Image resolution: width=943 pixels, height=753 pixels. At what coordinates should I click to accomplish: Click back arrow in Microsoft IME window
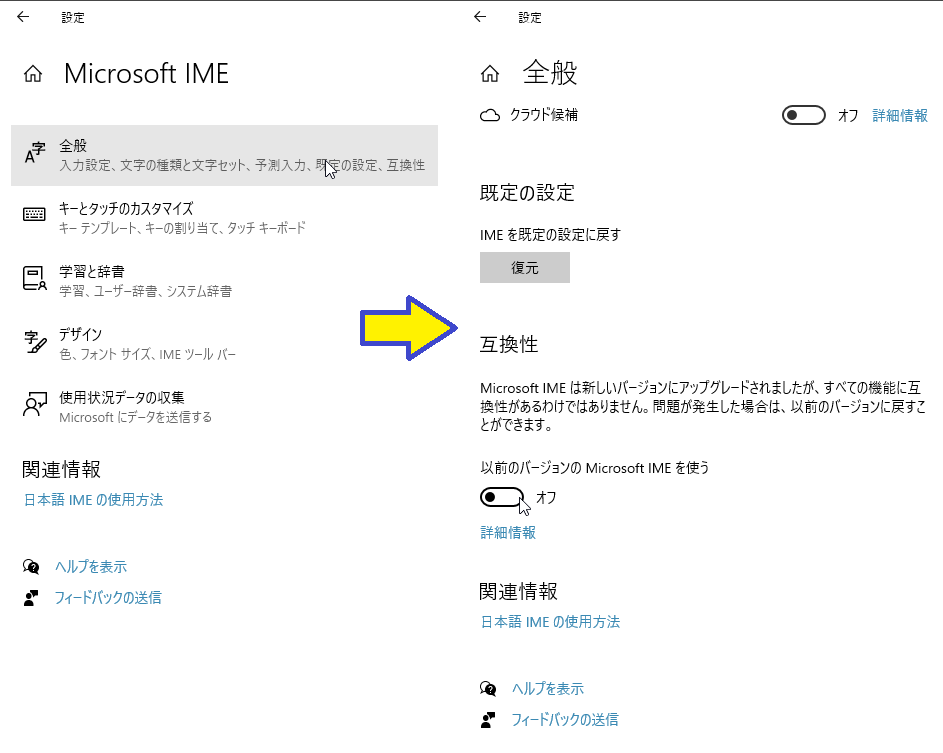click(23, 17)
